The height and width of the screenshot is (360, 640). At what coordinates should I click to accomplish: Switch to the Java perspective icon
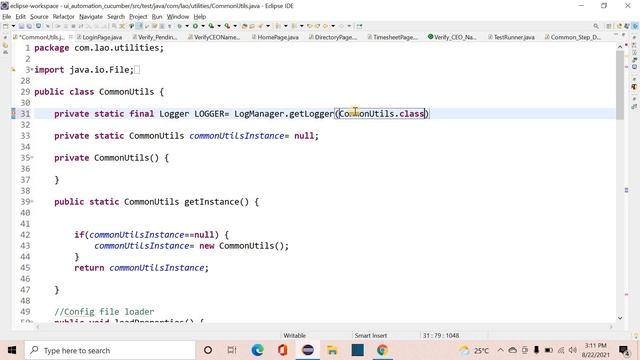(619, 26)
